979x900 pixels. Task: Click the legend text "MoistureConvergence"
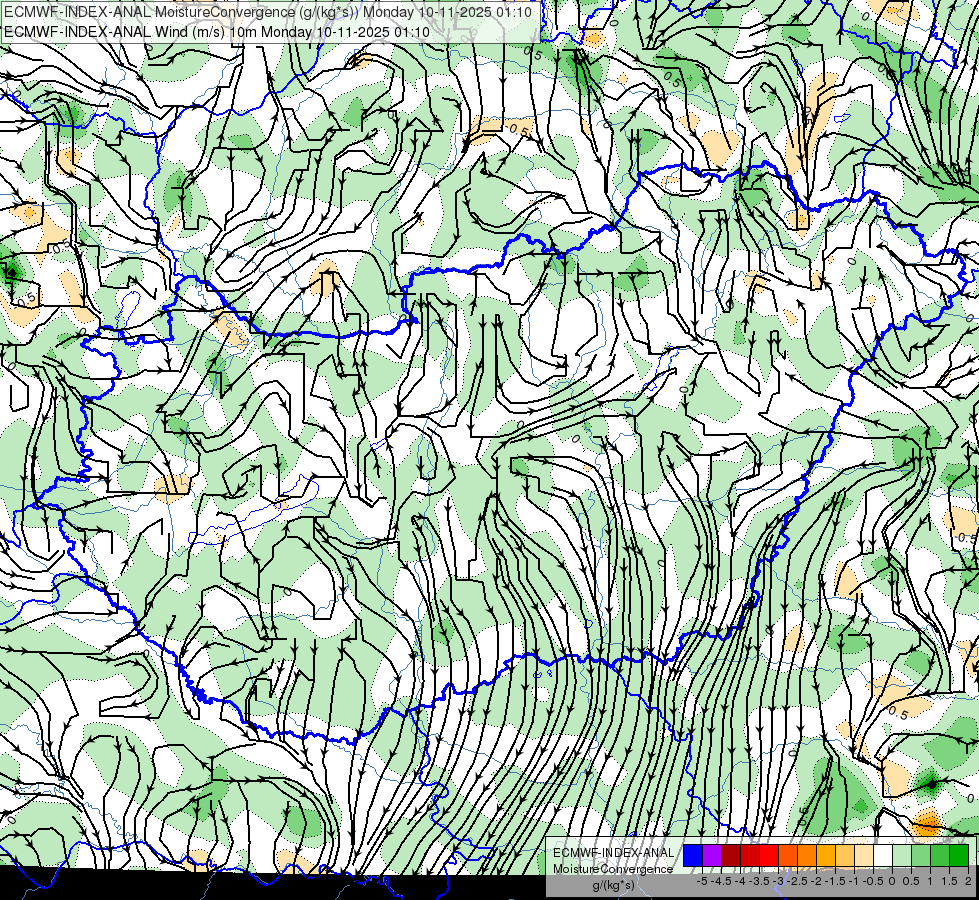(613, 869)
